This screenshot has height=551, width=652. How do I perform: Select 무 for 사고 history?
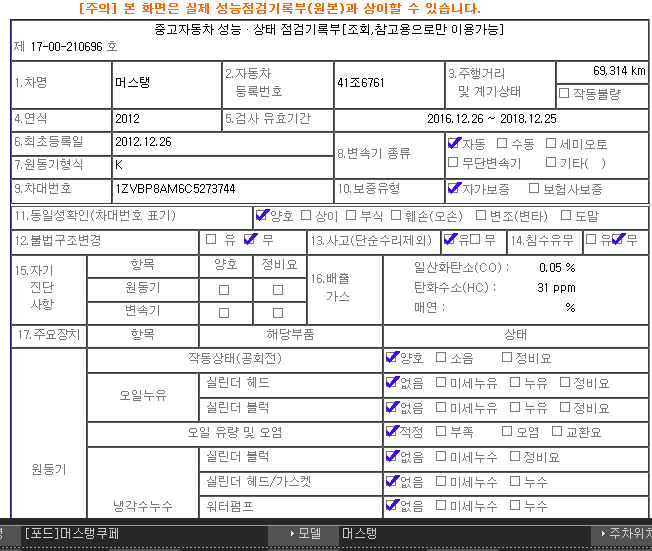point(476,240)
